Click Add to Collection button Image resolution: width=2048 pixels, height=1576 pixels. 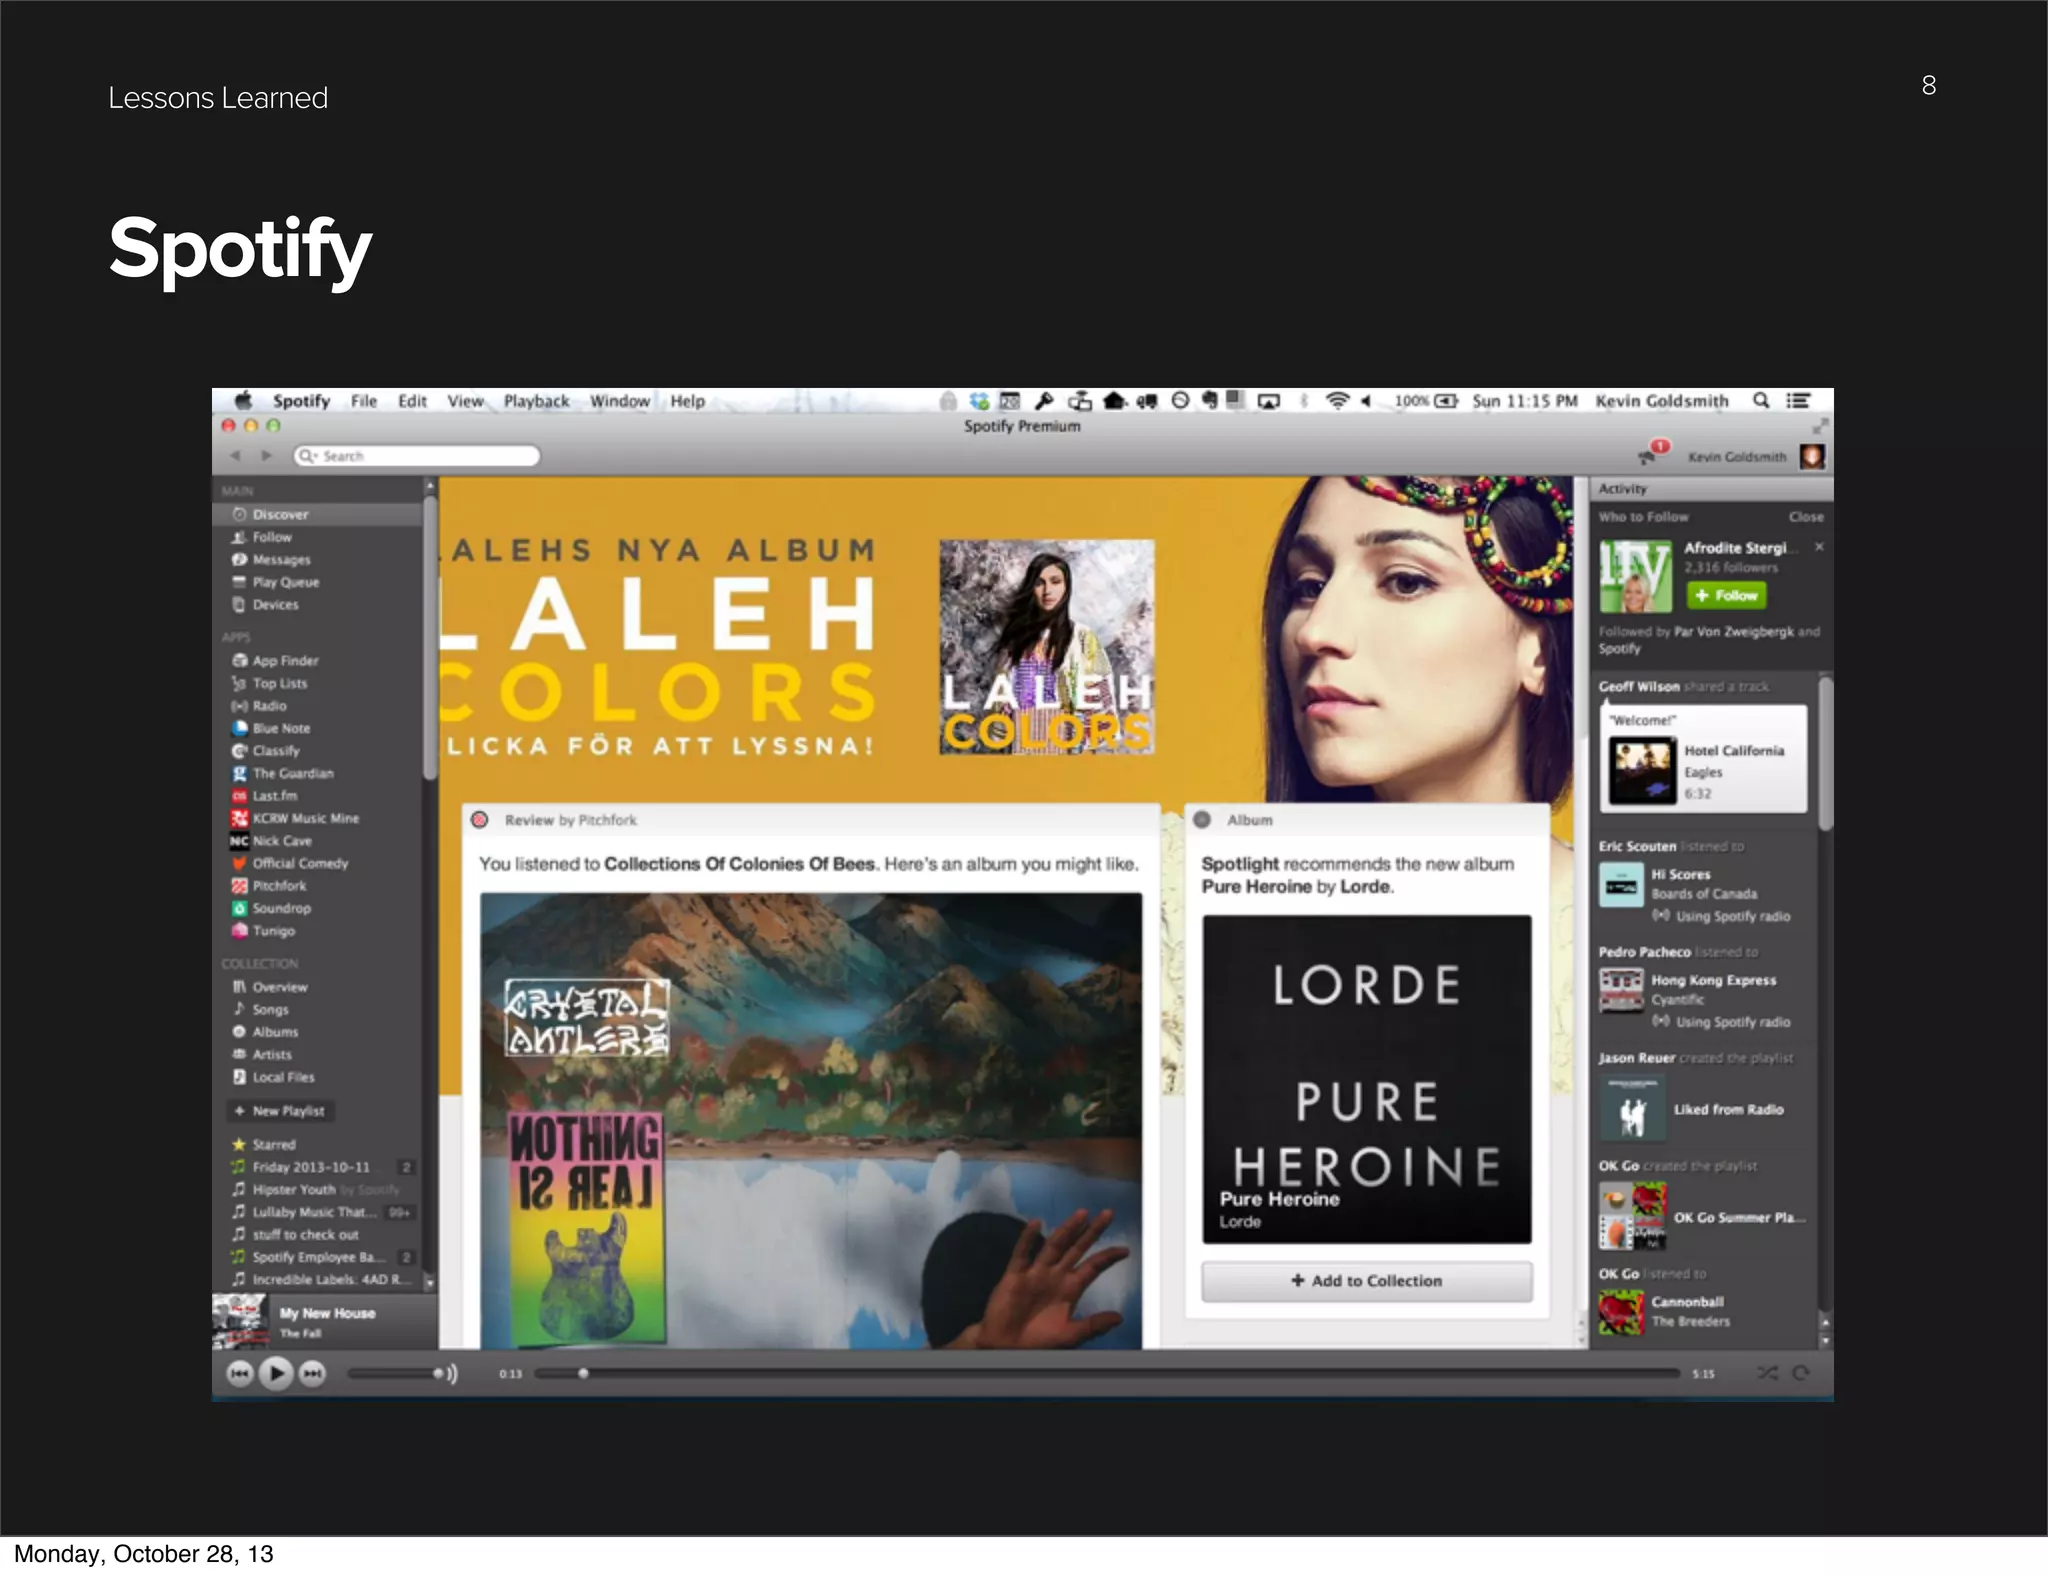[x=1366, y=1281]
